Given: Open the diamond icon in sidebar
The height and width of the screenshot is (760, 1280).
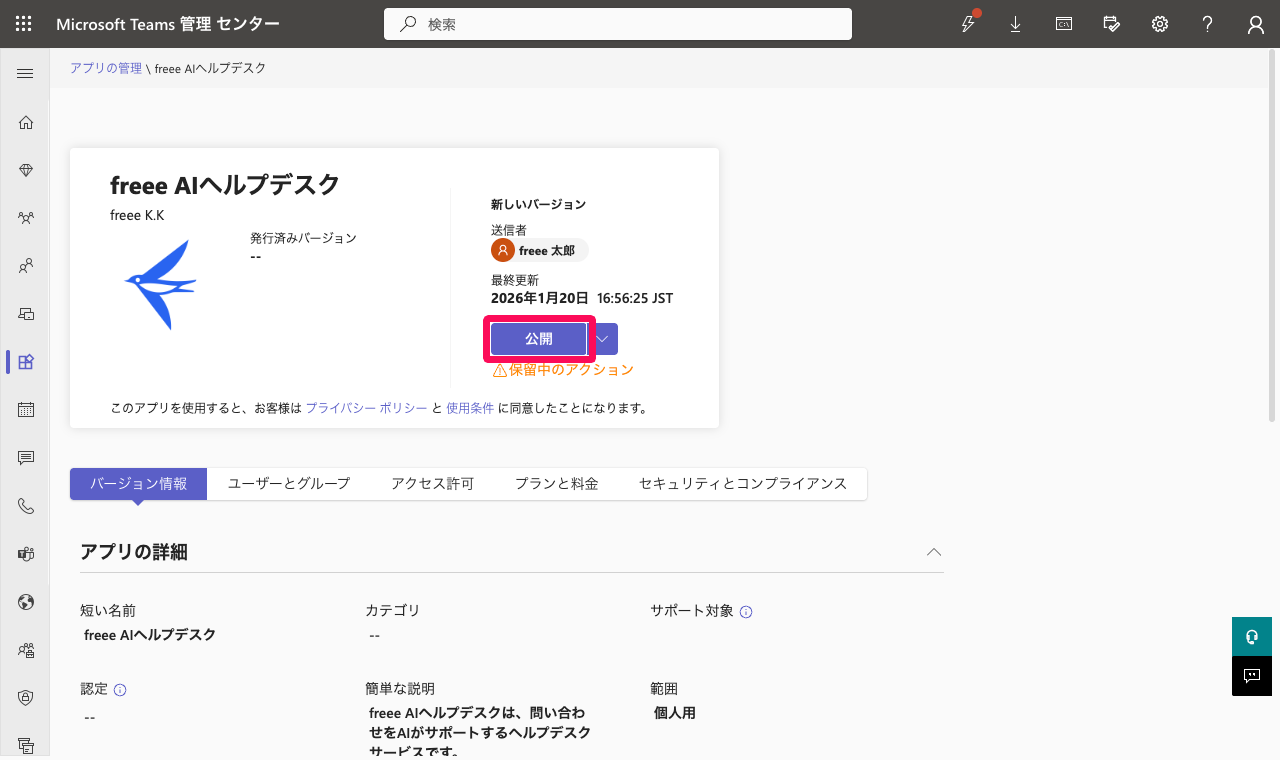Looking at the screenshot, I should (26, 170).
